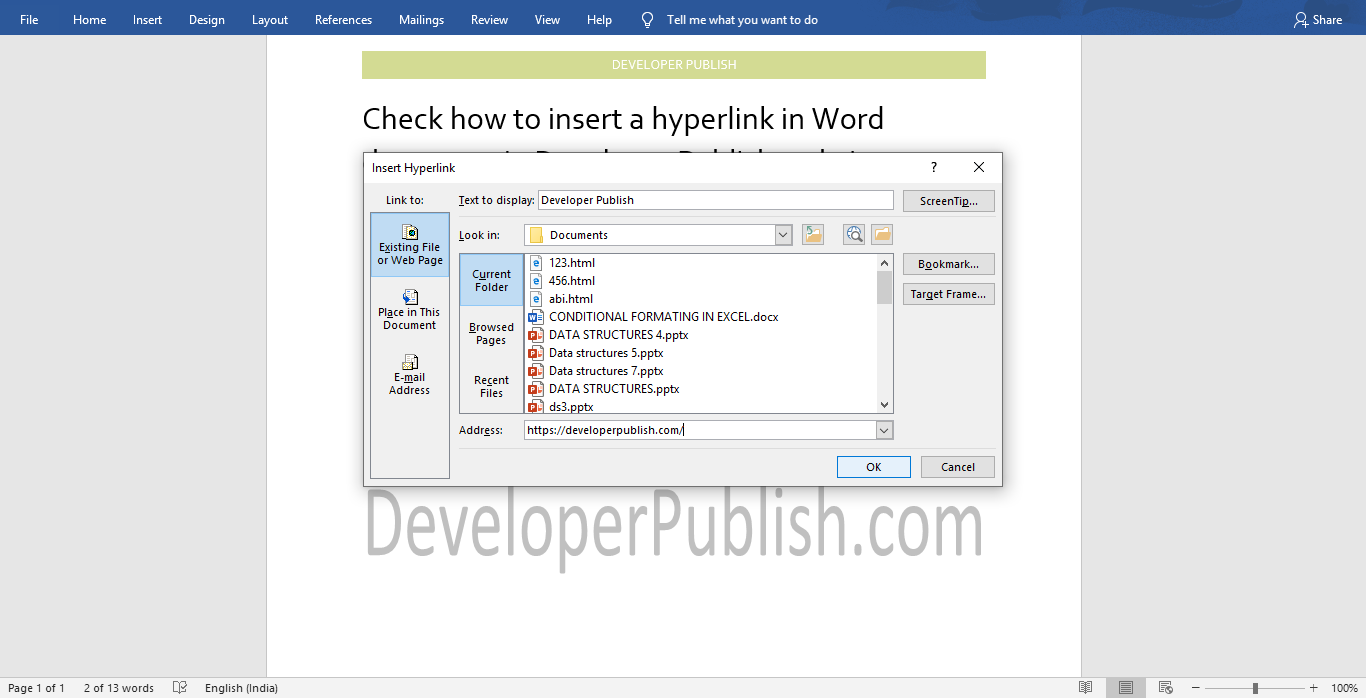Screen dimensions: 1366x698
Task: Select Existing File or Web Page option
Action: (x=409, y=244)
